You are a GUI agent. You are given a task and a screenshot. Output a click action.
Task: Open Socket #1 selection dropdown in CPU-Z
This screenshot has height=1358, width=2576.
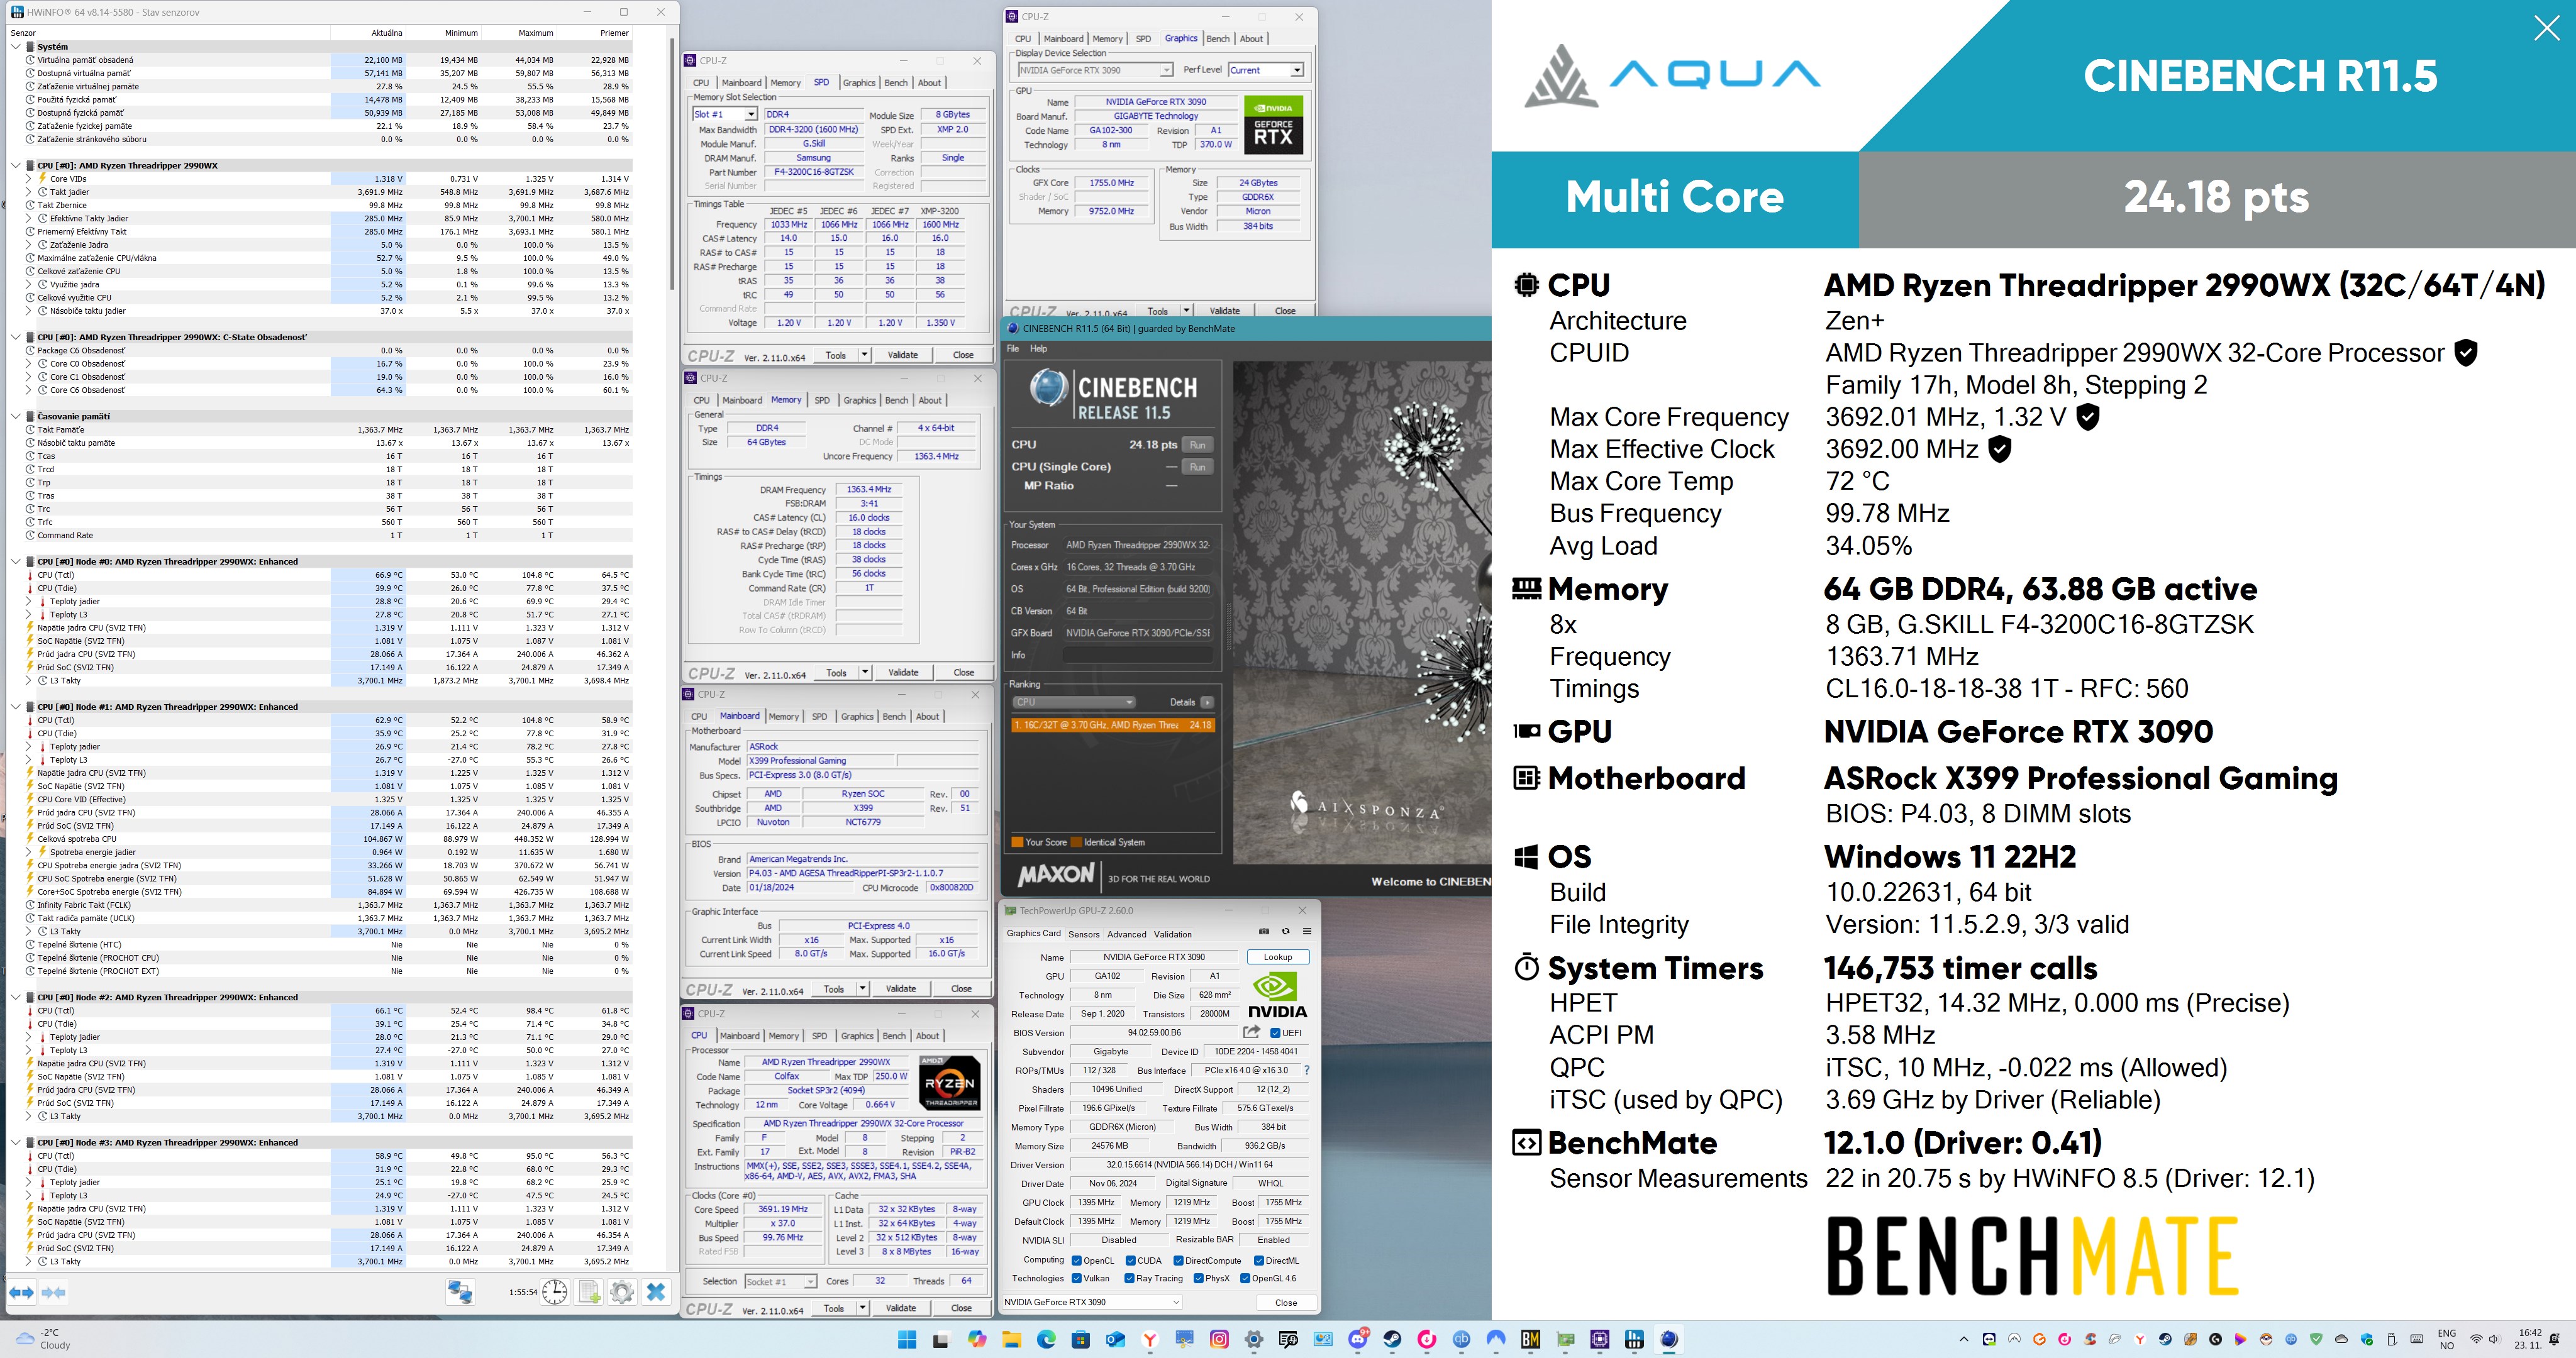[x=780, y=1281]
